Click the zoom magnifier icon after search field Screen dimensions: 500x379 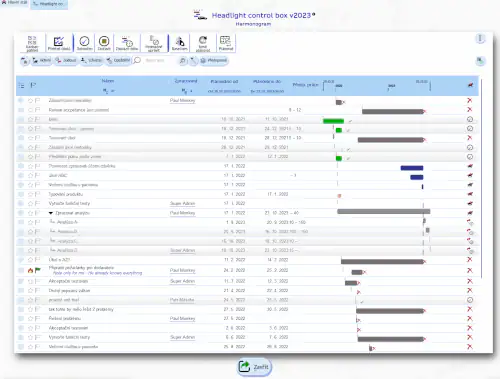pyautogui.click(x=183, y=61)
